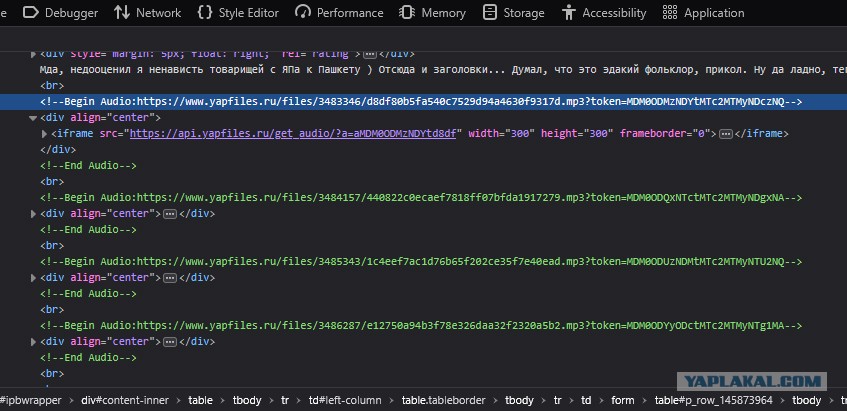Image resolution: width=847 pixels, height=411 pixels.
Task: Select the Begin Audio 3485343 comment line
Action: tap(421, 262)
